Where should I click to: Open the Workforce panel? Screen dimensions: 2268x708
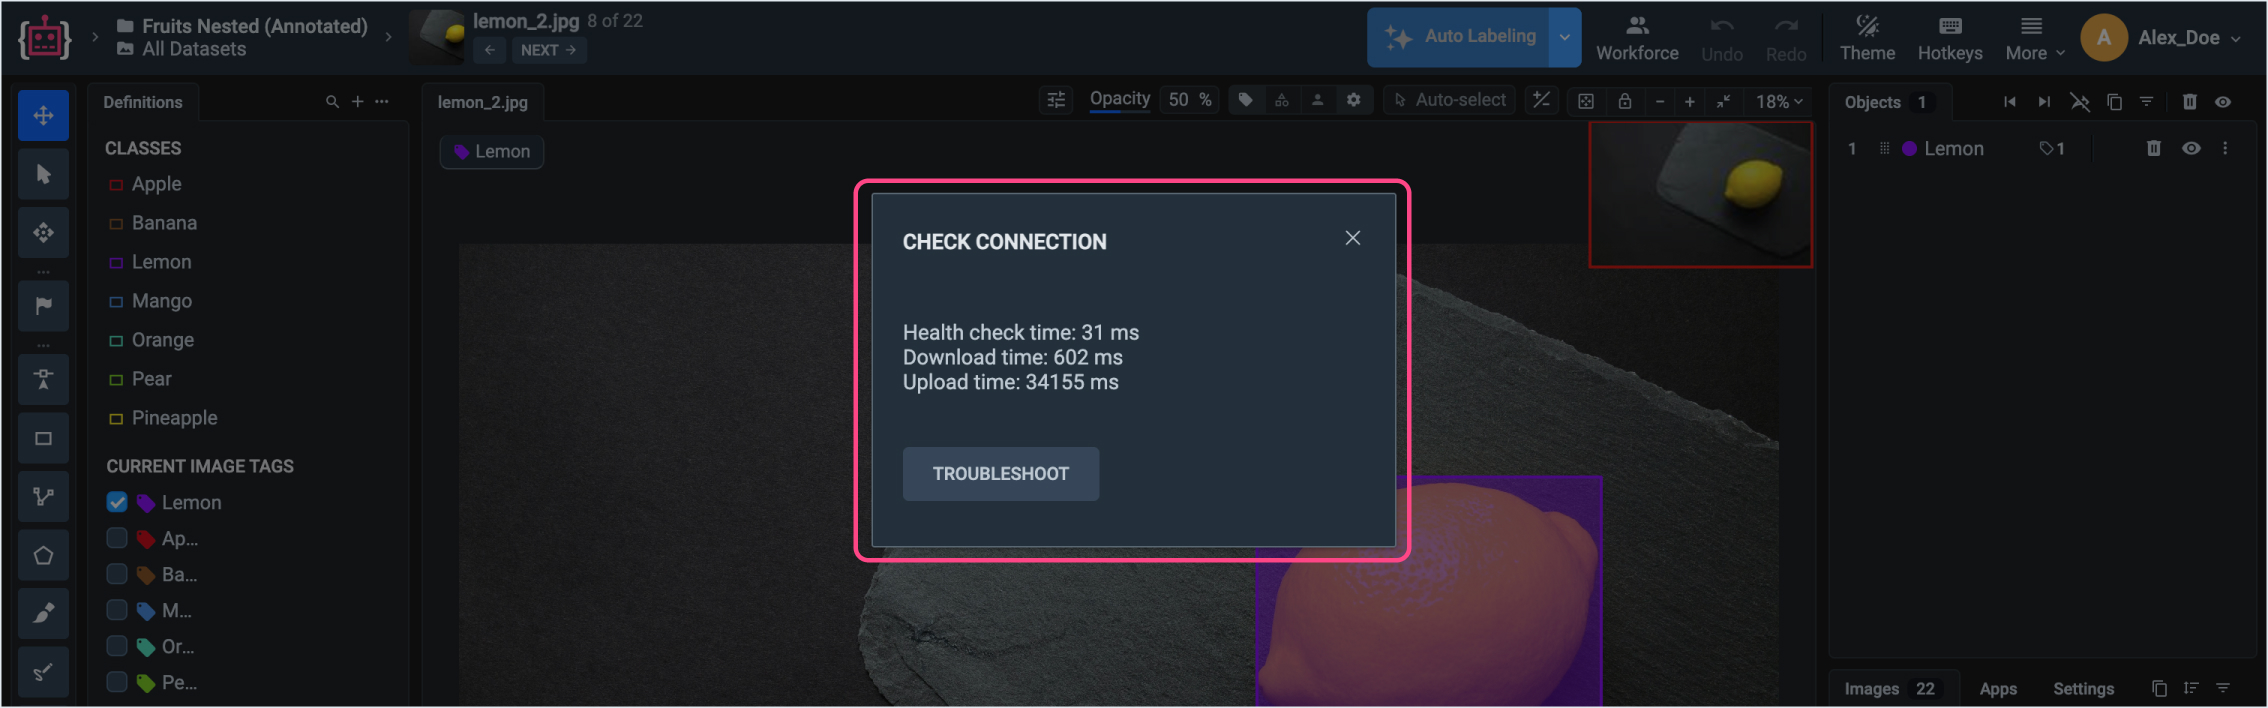1637,38
